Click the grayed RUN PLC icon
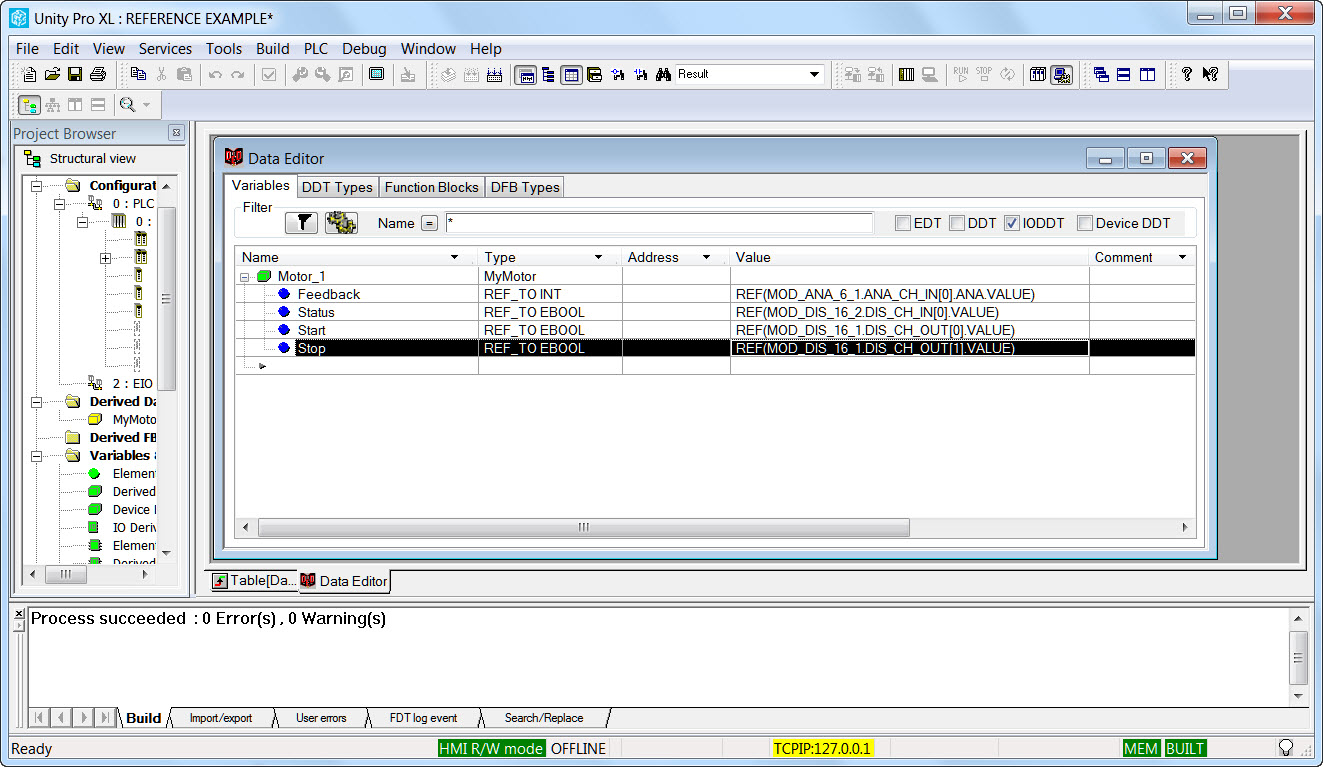1323x767 pixels. coord(961,74)
